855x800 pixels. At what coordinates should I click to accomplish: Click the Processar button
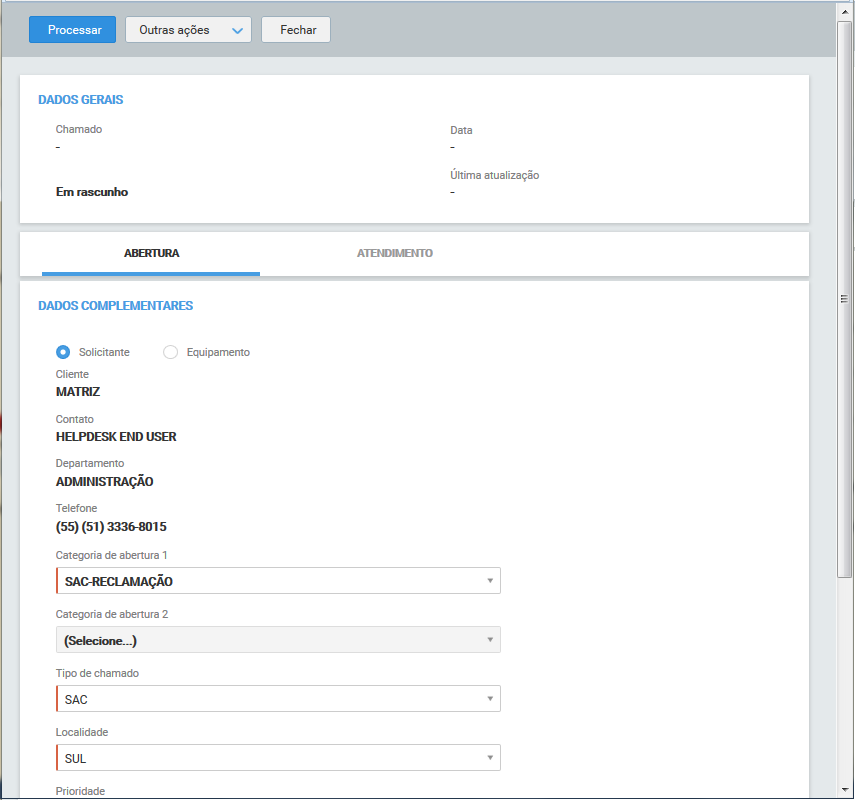(73, 30)
